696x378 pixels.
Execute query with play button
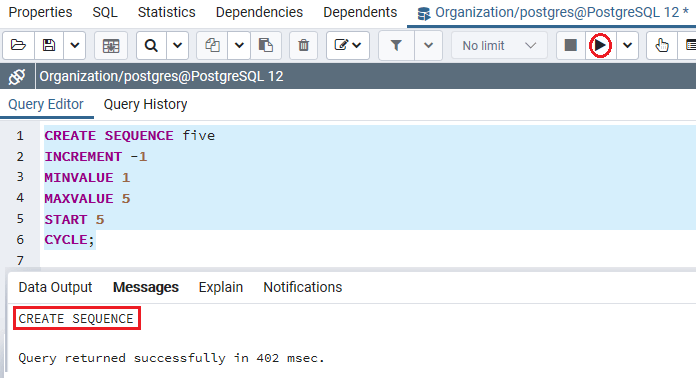[x=600, y=45]
